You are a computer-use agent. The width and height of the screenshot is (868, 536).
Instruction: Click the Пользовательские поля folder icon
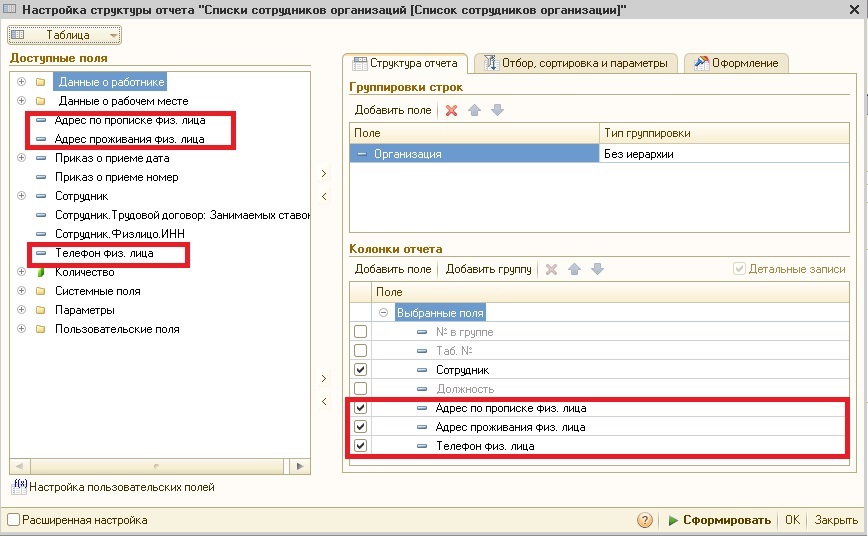click(40, 329)
